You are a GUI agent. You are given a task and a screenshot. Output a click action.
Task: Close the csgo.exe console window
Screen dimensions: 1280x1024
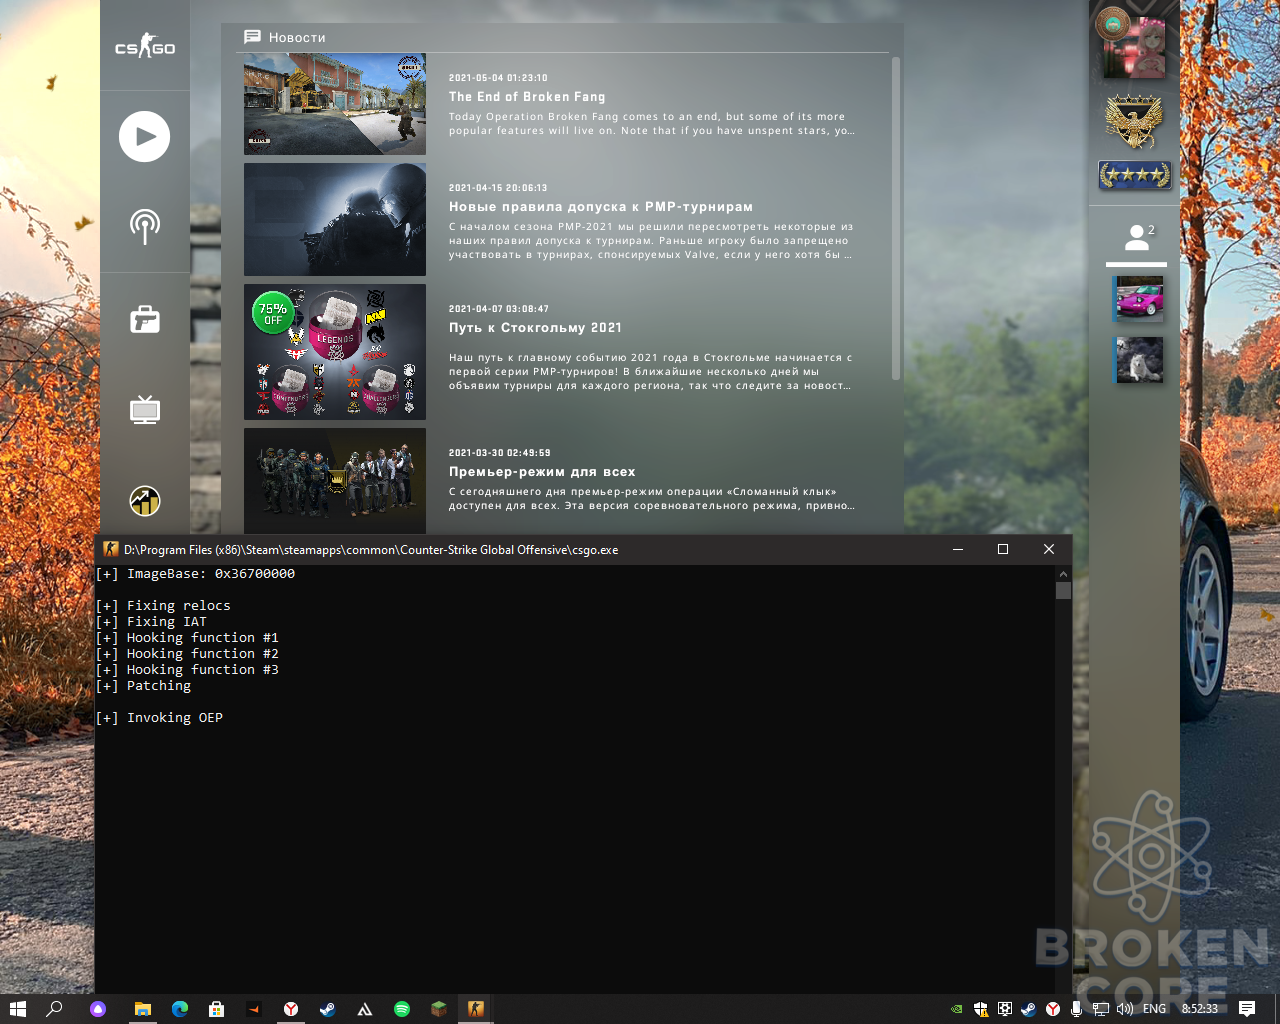[x=1049, y=549]
